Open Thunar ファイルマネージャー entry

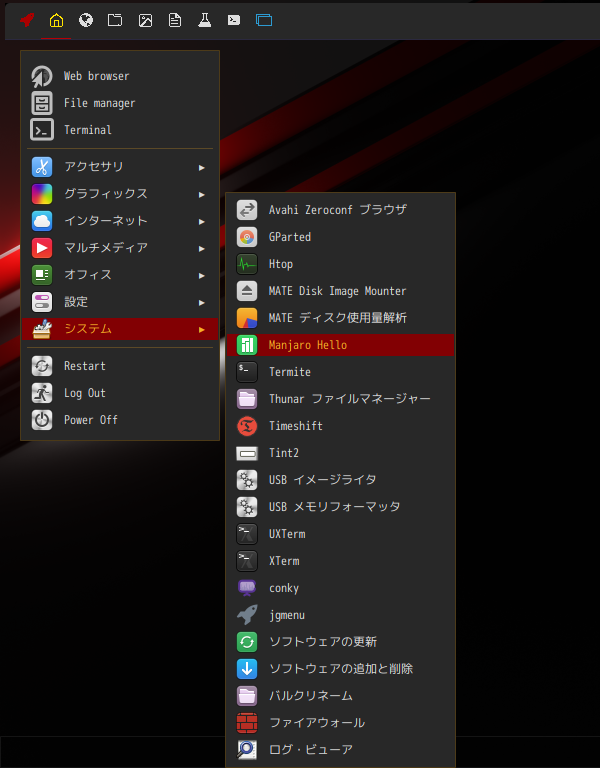click(341, 399)
